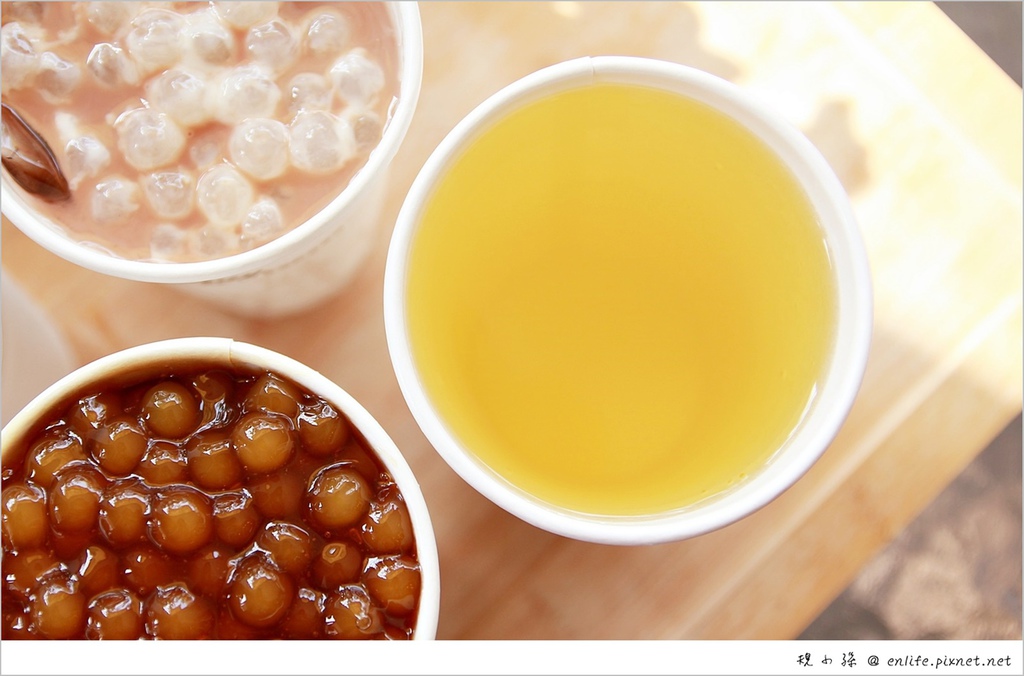This screenshot has width=1024, height=676.
Task: Click the @ symbol in the watermark
Action: pos(872,660)
